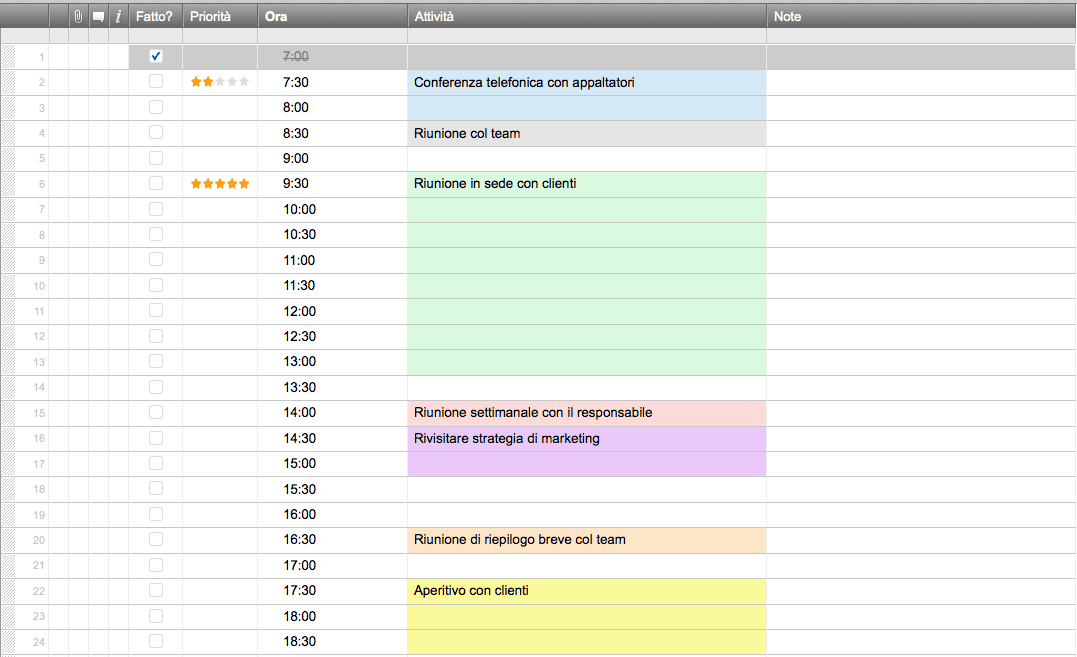Select the 'Riunione col team' cell
The height and width of the screenshot is (657, 1077).
pyautogui.click(x=587, y=133)
